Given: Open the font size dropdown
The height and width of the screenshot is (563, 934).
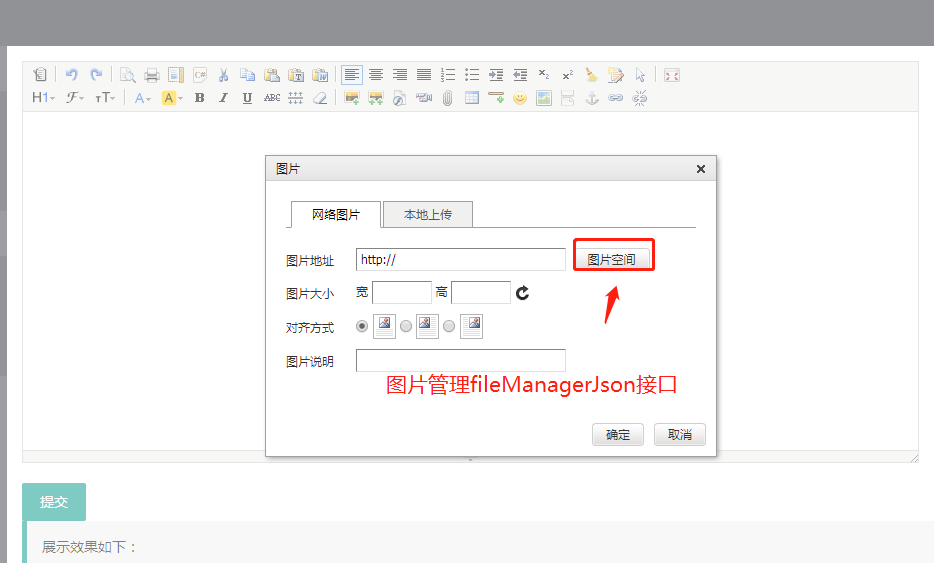Looking at the screenshot, I should [105, 98].
